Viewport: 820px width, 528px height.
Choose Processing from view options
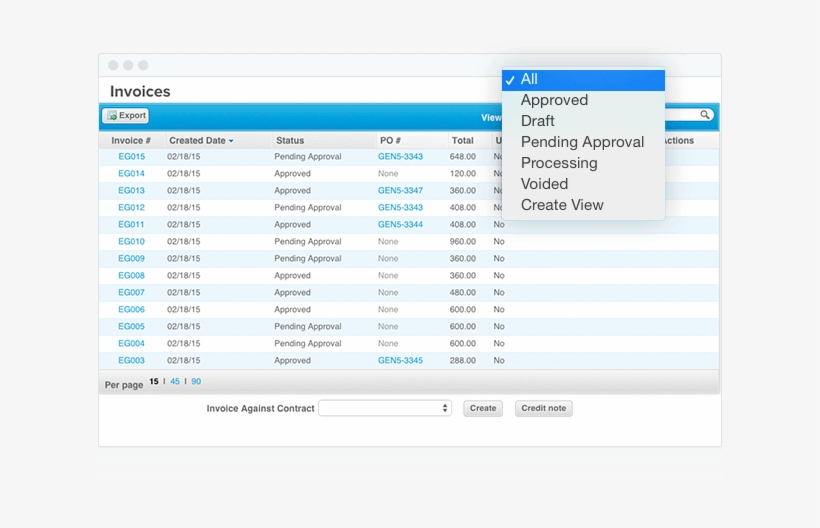[559, 163]
